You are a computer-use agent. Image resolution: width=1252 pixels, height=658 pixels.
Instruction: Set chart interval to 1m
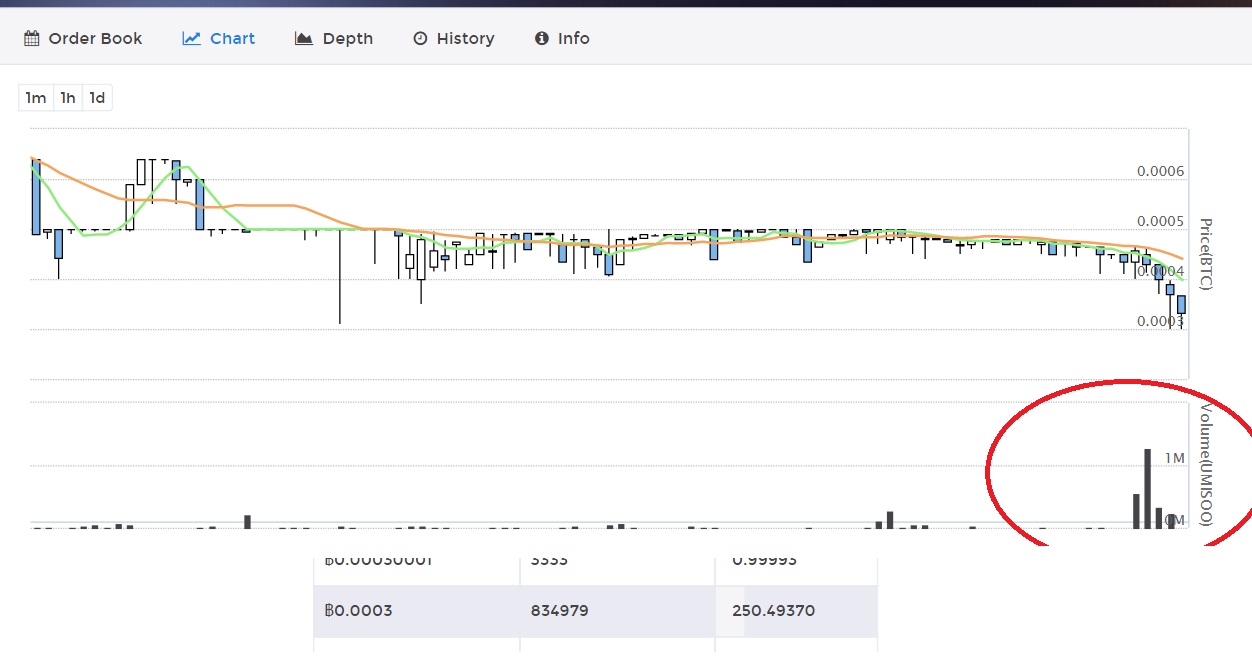(x=36, y=98)
